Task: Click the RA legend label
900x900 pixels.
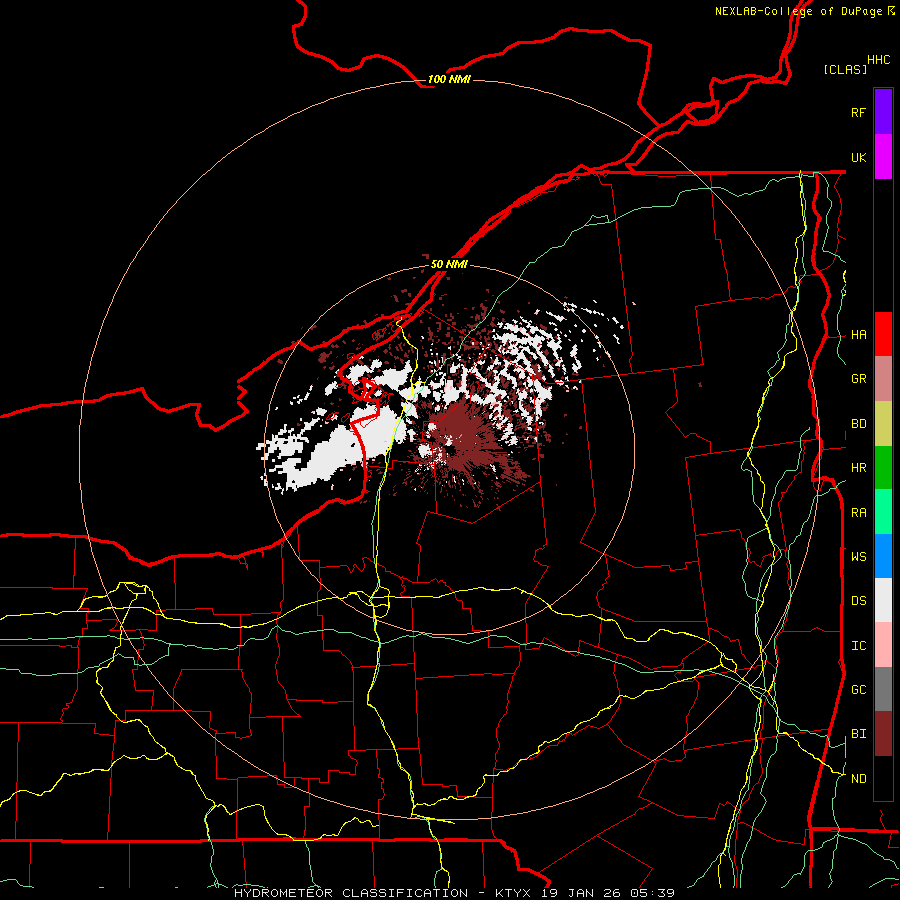Action: point(858,513)
